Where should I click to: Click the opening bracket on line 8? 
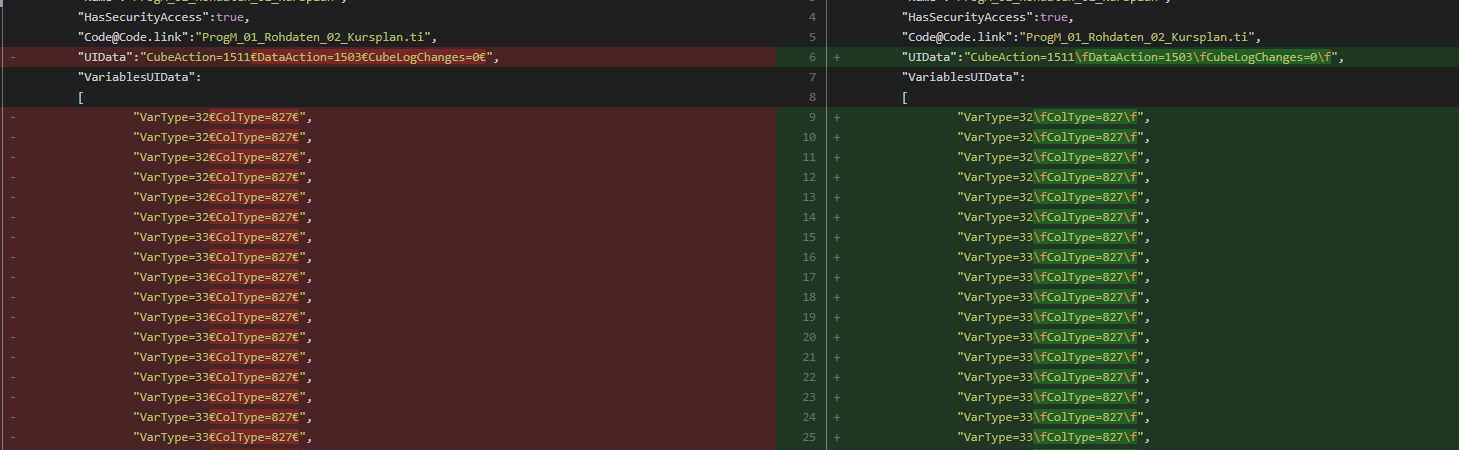[905, 97]
